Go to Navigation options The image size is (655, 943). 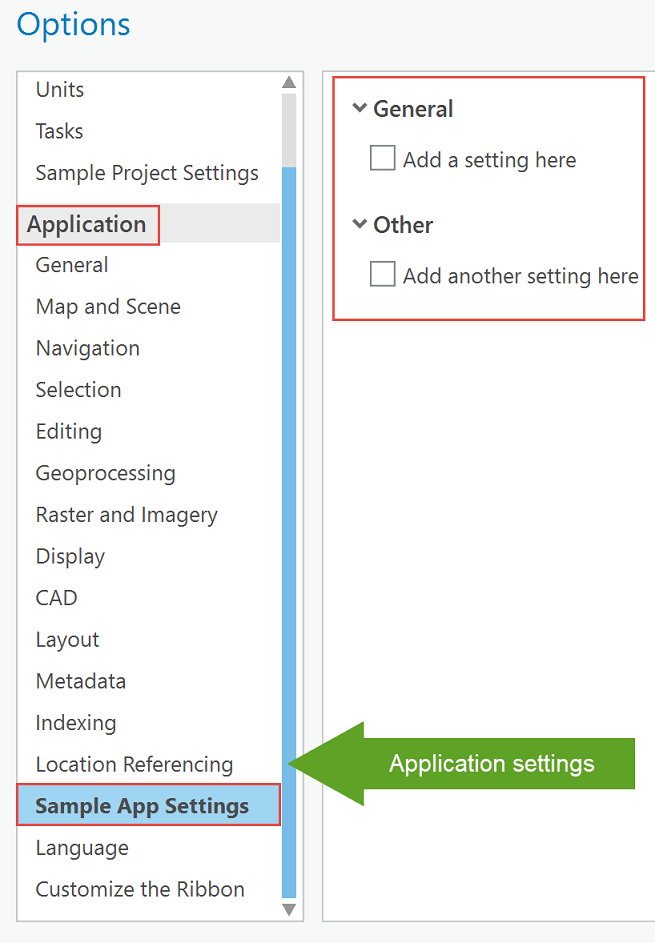88,348
